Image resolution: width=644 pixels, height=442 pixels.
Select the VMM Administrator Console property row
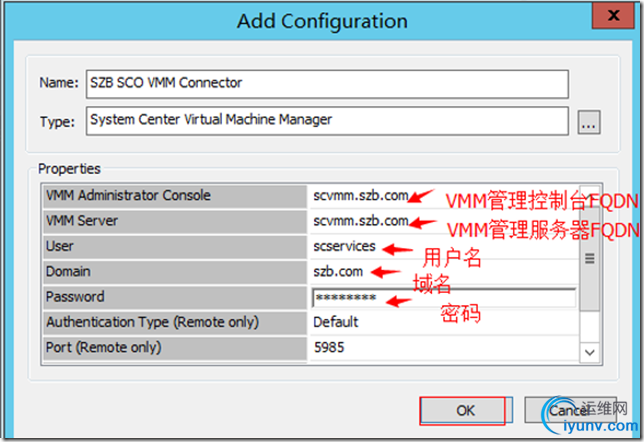coord(311,196)
